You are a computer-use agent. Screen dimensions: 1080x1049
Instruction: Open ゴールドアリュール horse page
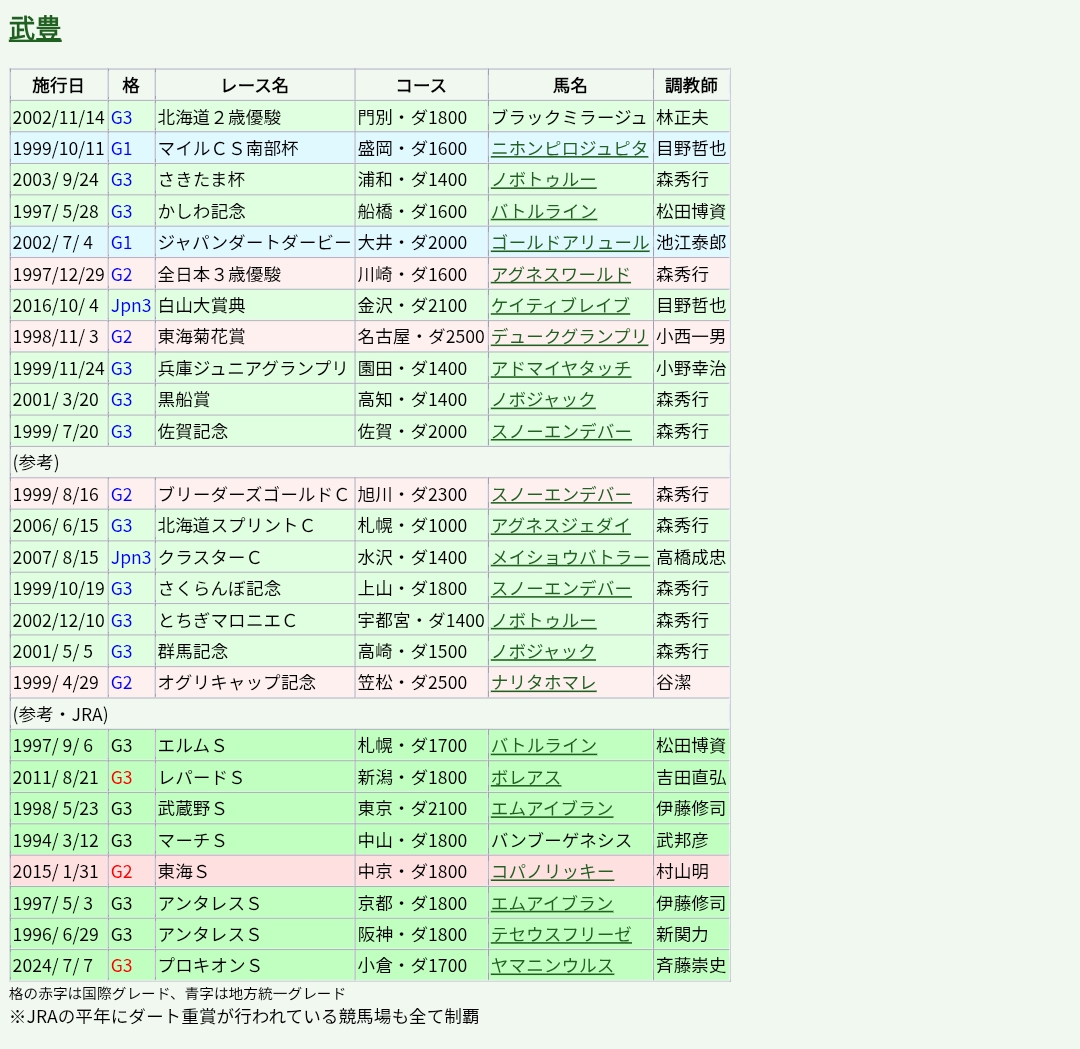(x=569, y=243)
